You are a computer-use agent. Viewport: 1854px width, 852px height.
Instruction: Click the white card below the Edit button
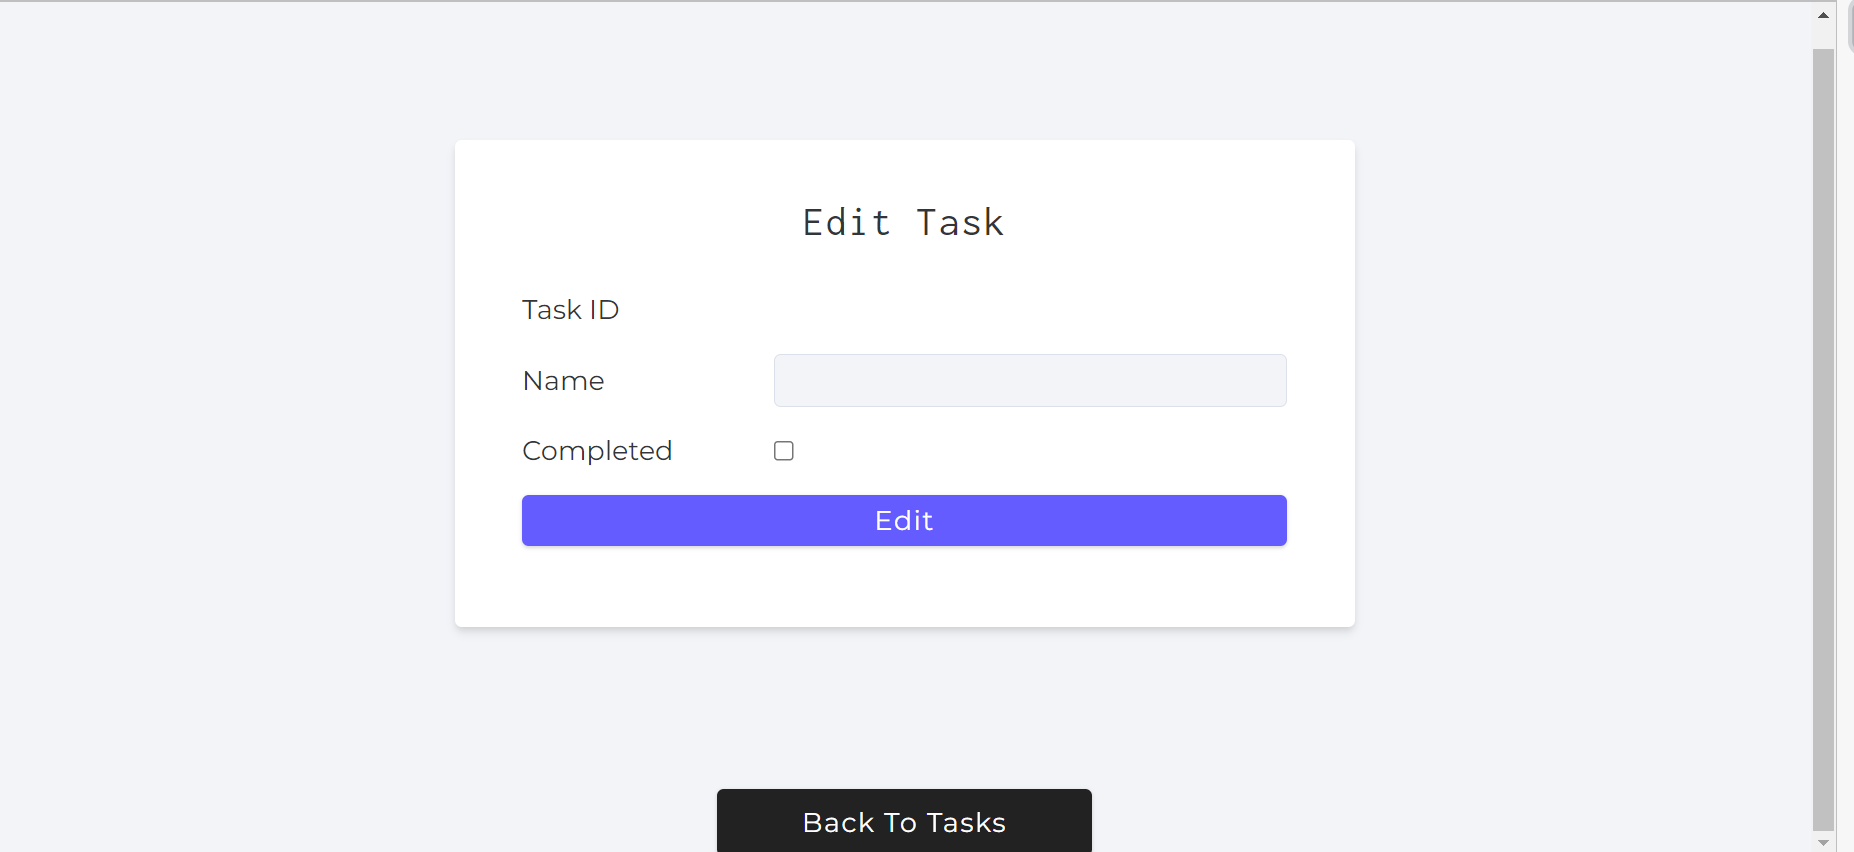904,586
